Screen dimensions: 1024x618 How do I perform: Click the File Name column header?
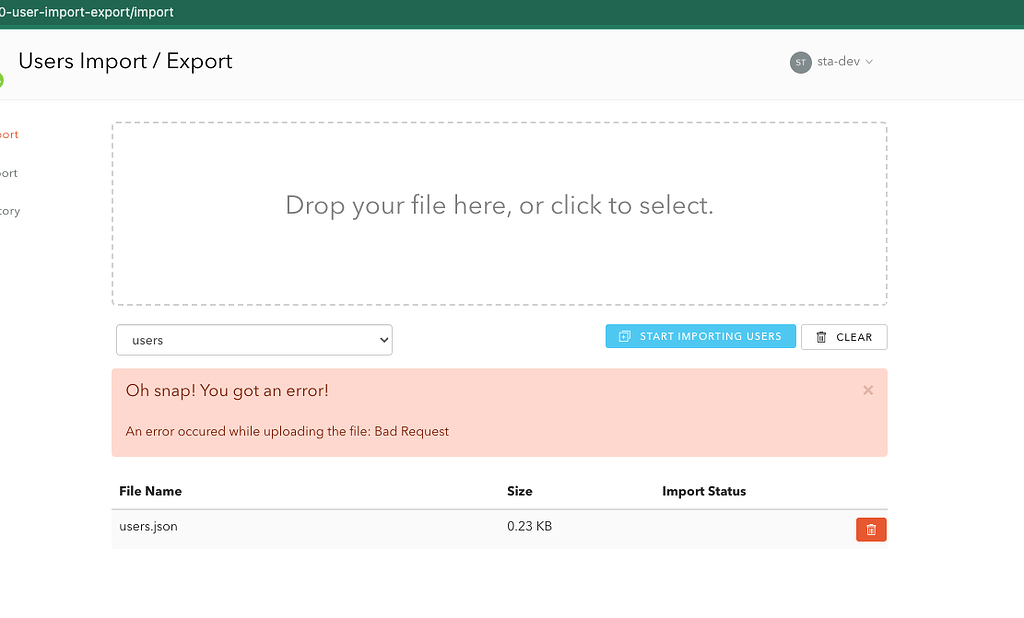150,491
